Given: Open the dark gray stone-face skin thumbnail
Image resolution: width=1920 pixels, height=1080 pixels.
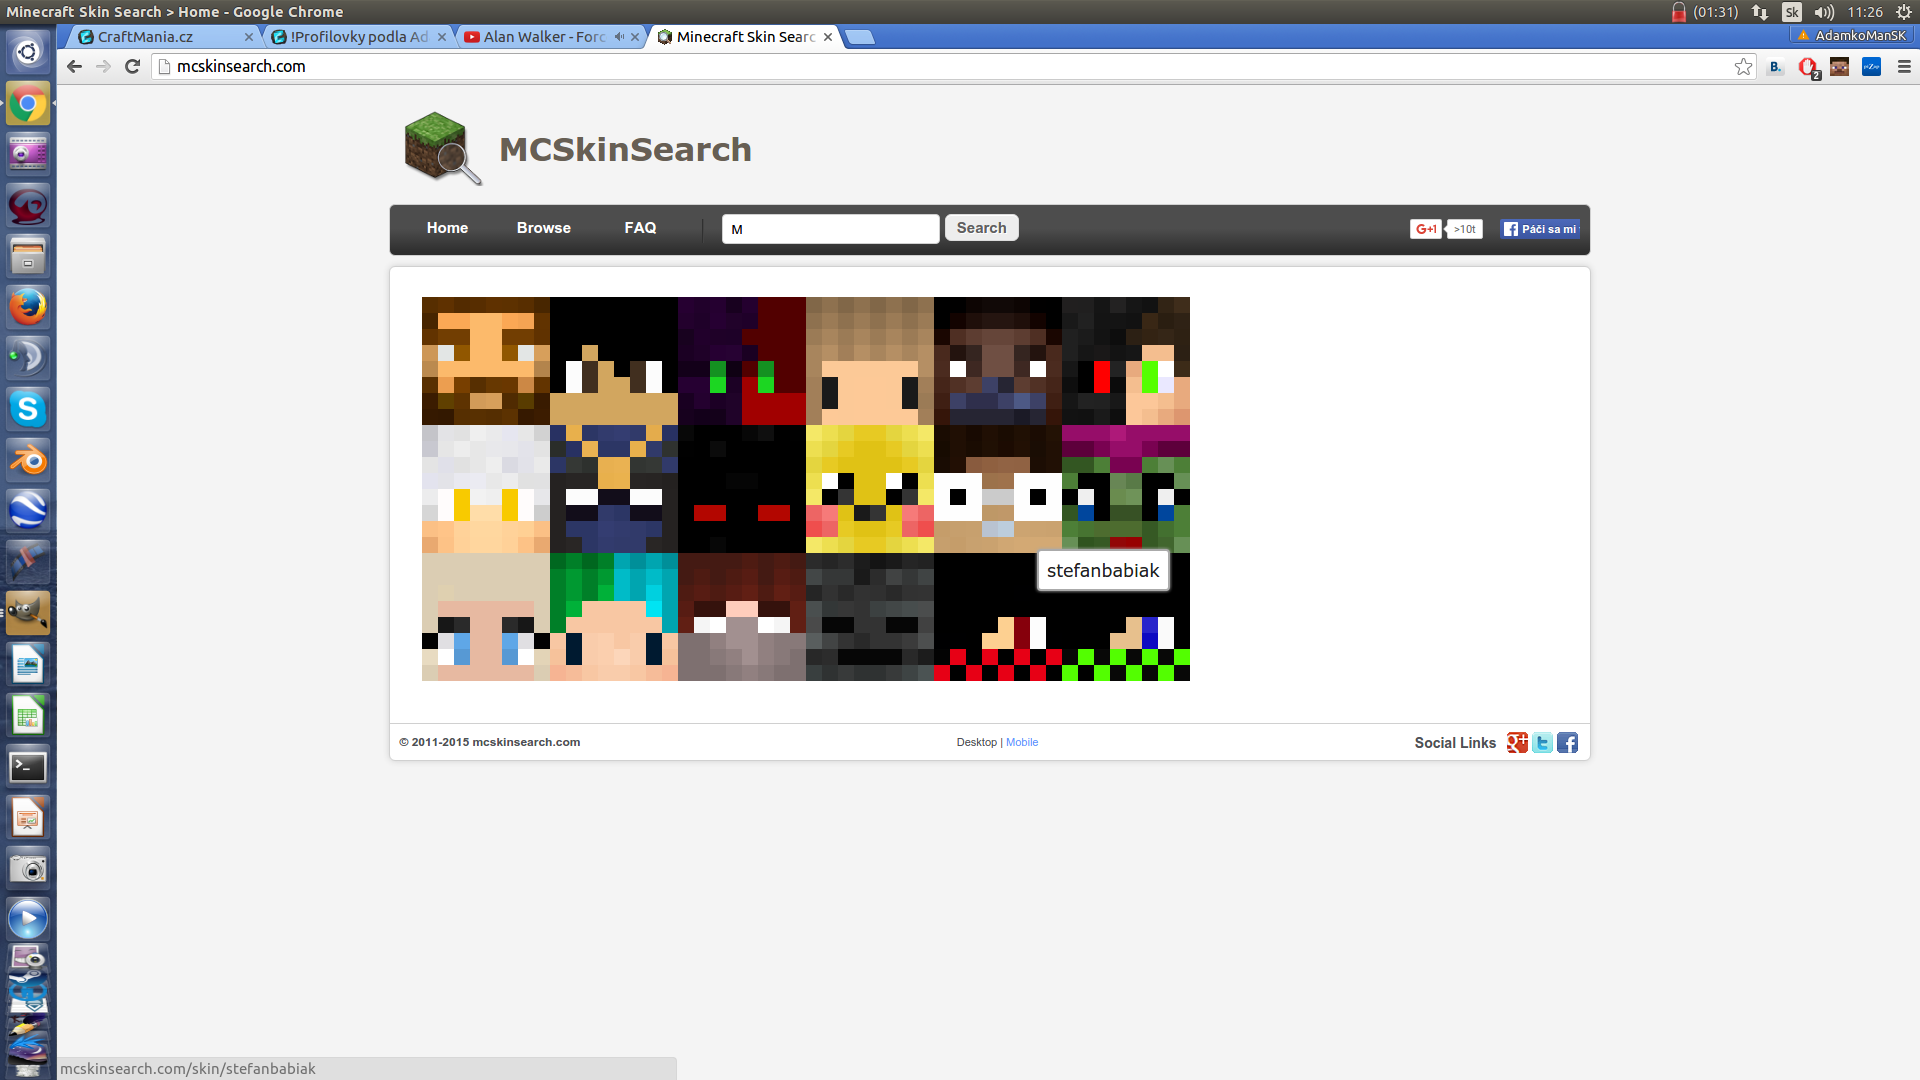Looking at the screenshot, I should click(x=870, y=617).
